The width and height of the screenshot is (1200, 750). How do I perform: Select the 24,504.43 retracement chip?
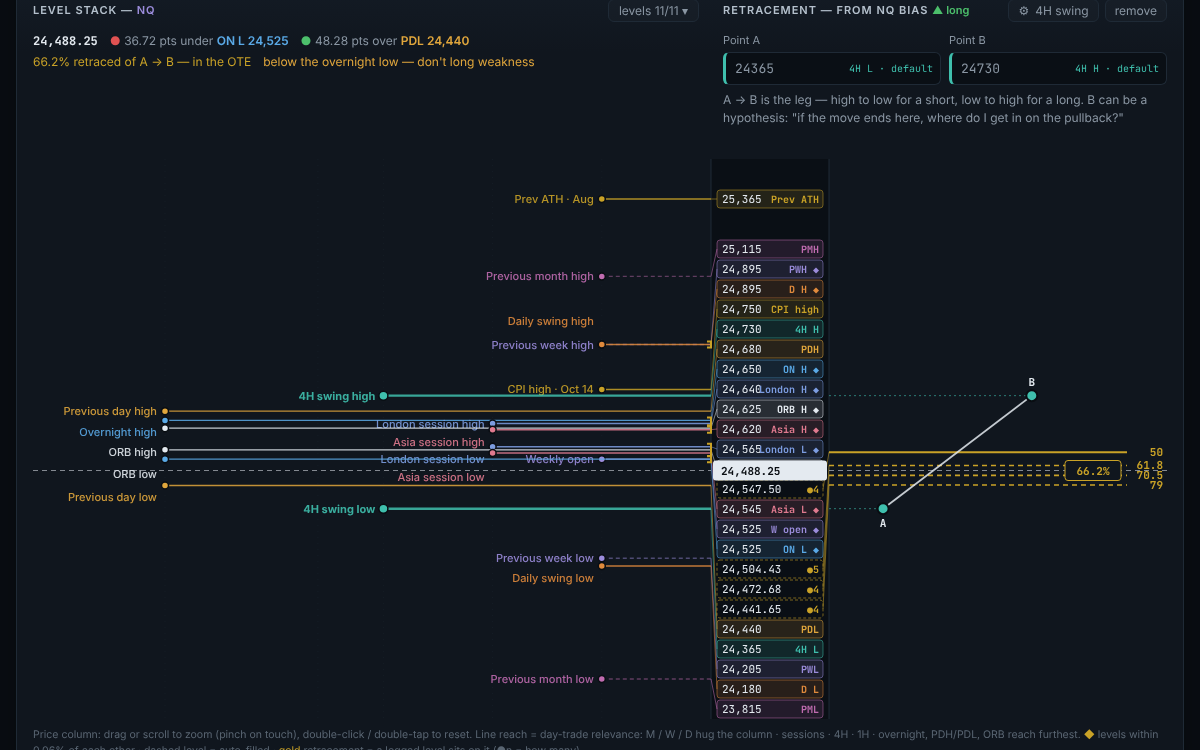point(770,569)
